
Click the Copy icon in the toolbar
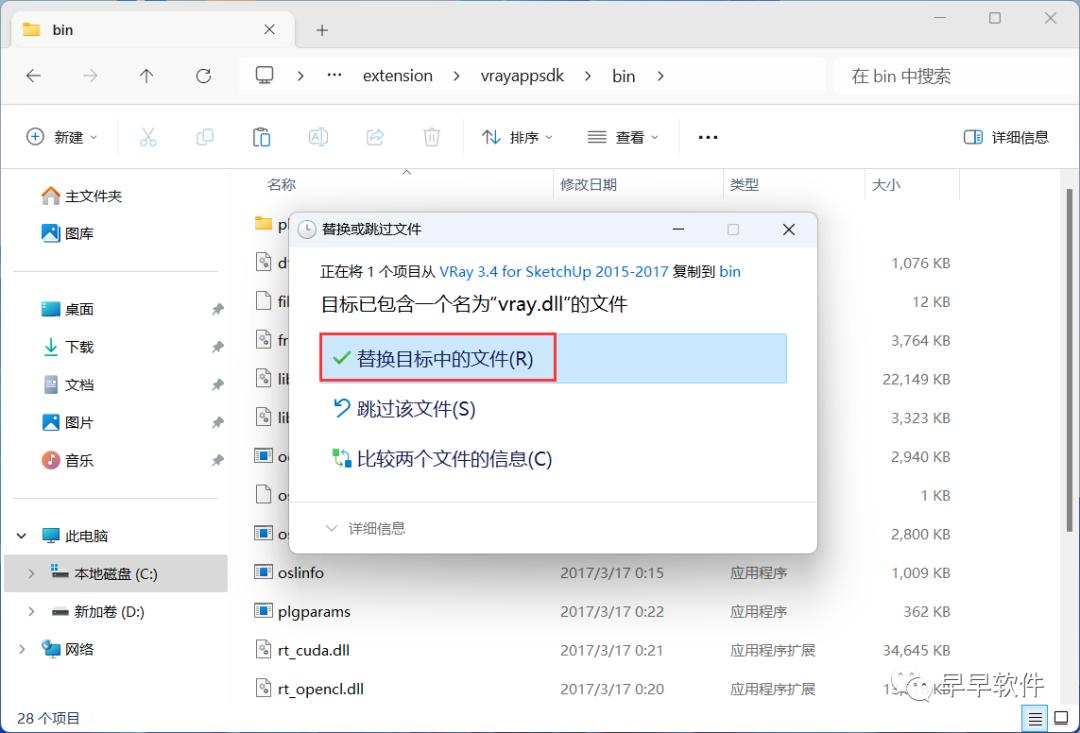tap(204, 136)
